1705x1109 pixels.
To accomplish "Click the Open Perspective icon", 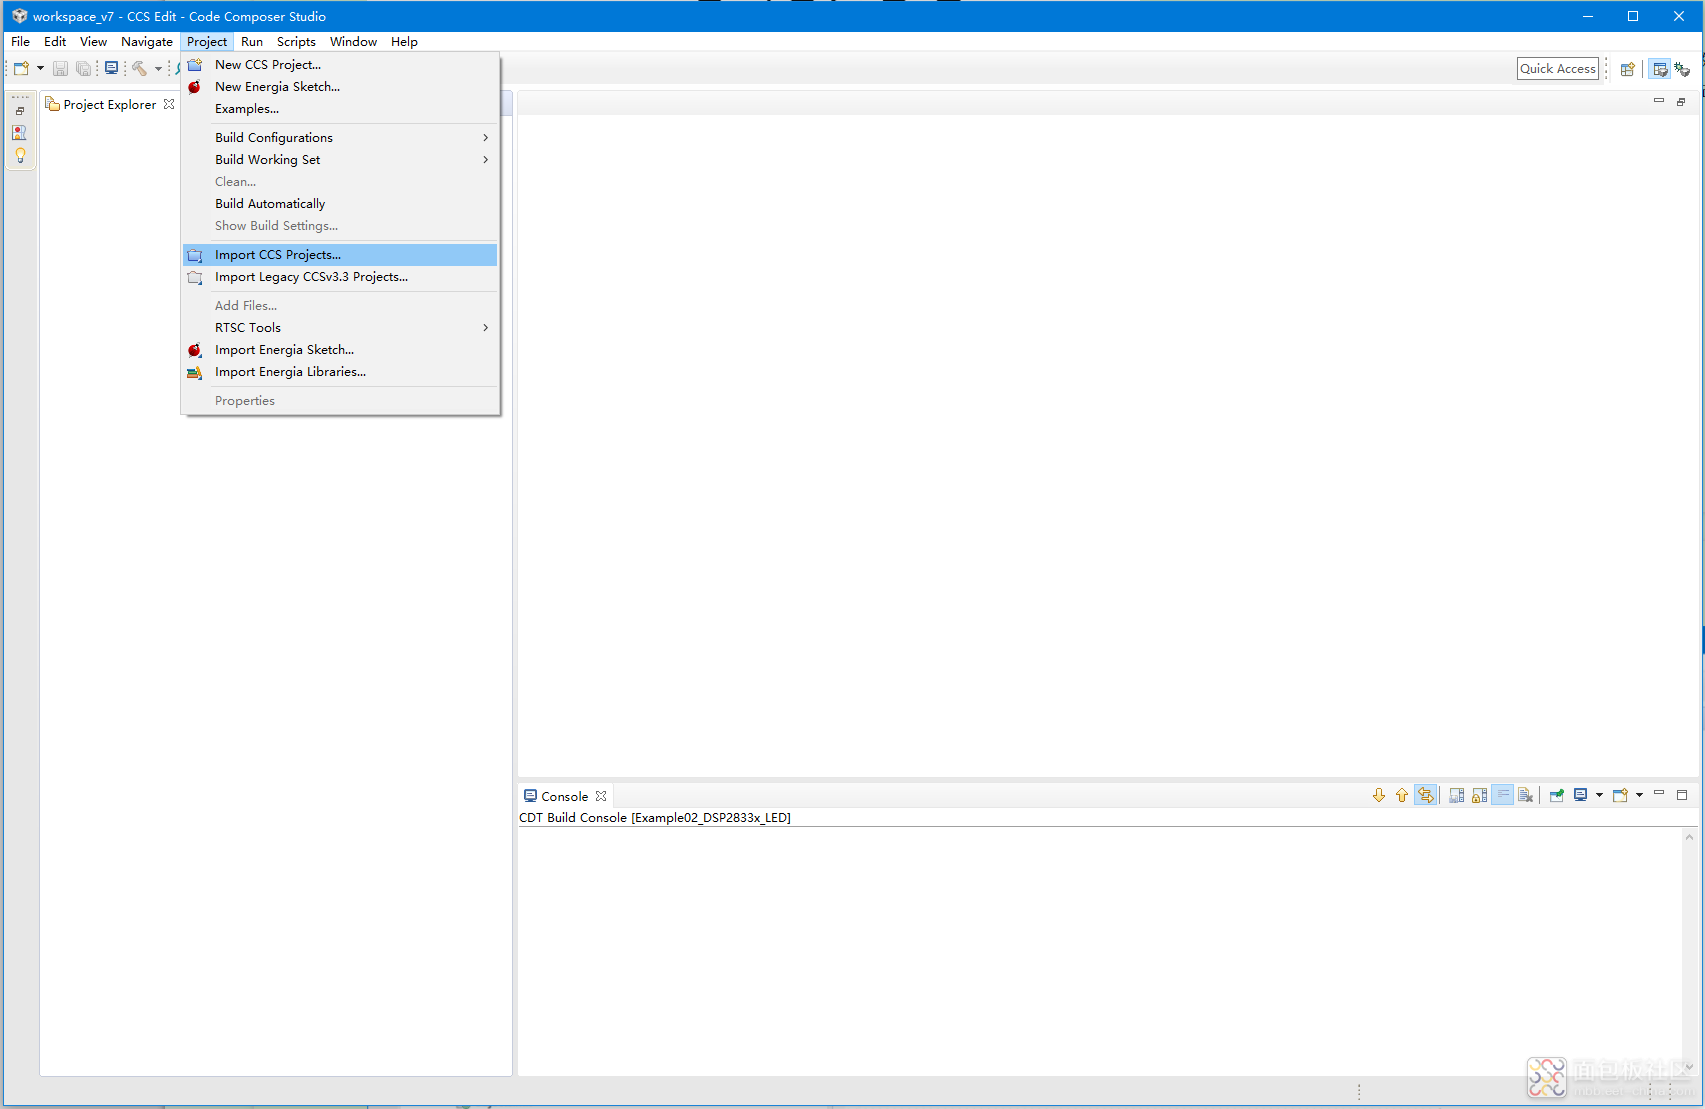I will 1627,69.
